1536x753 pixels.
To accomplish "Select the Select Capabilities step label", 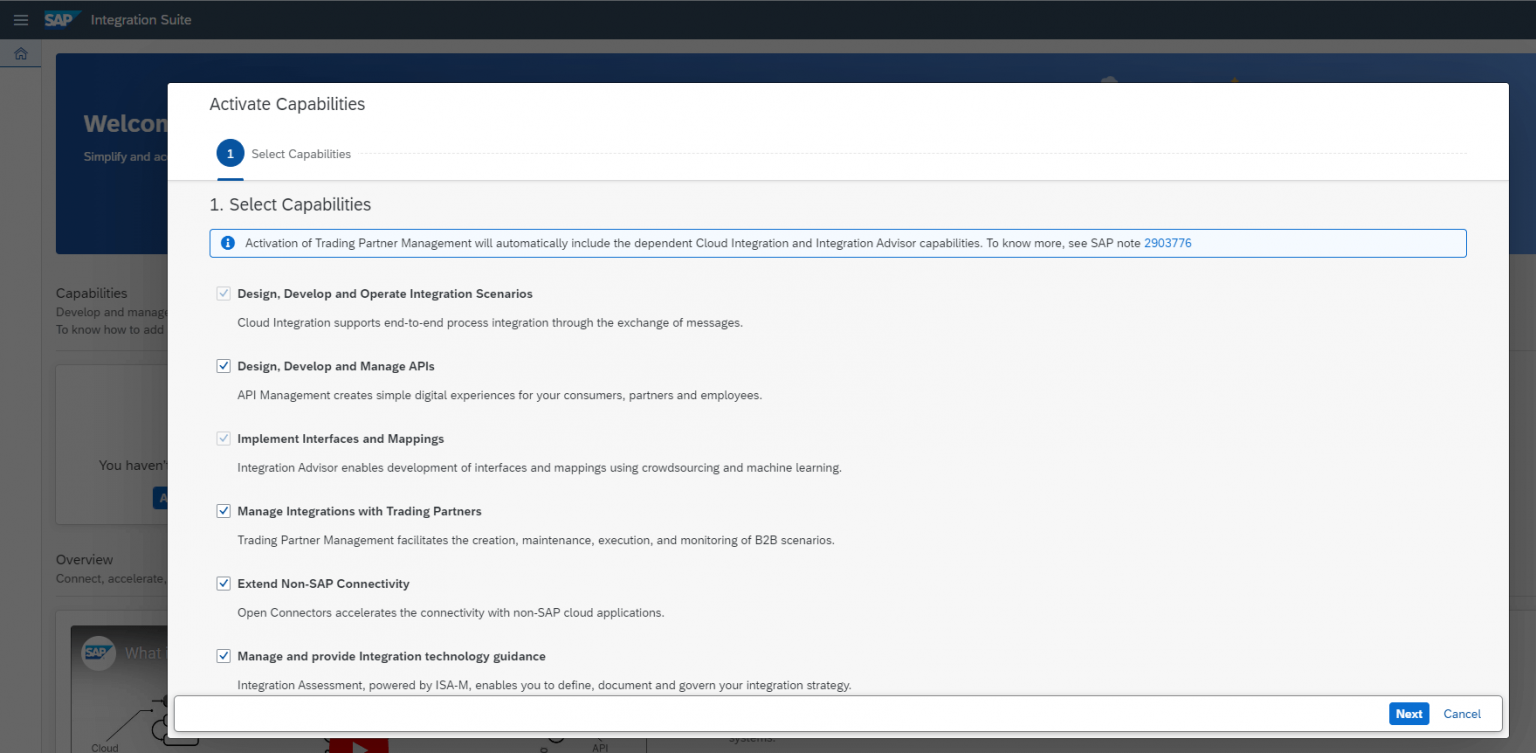I will click(x=301, y=153).
